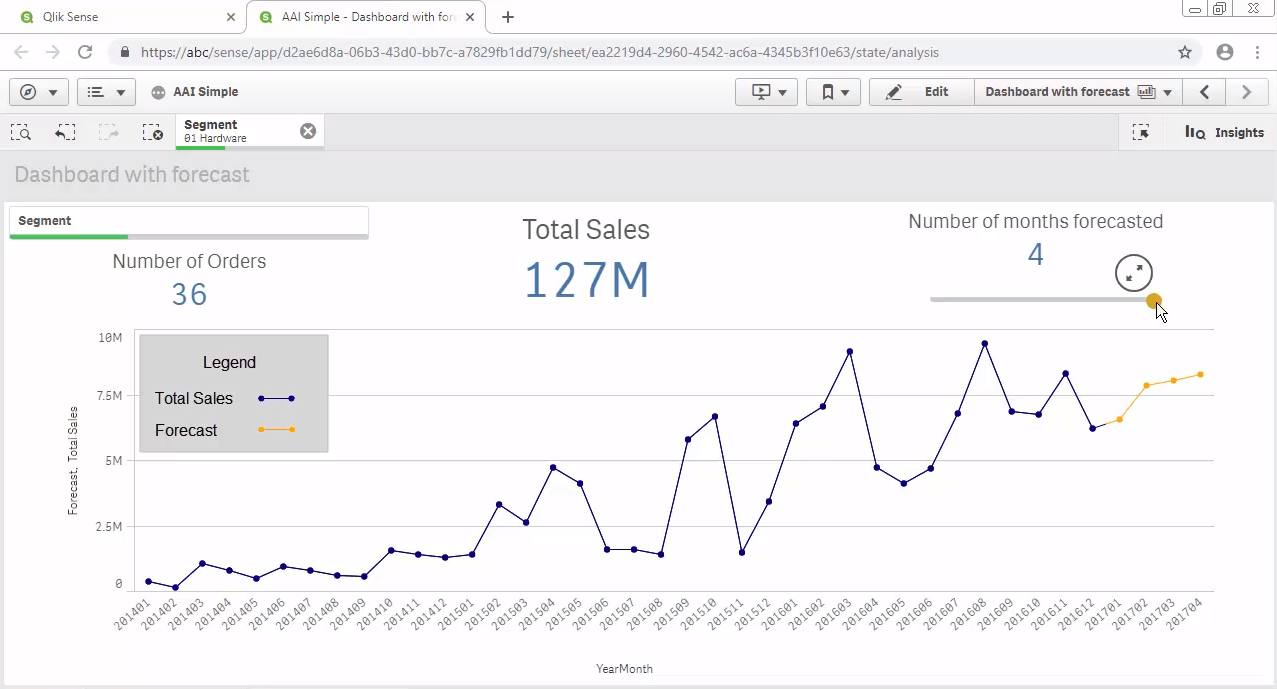Open the Insights advisor
This screenshot has width=1277, height=689.
[x=1224, y=132]
